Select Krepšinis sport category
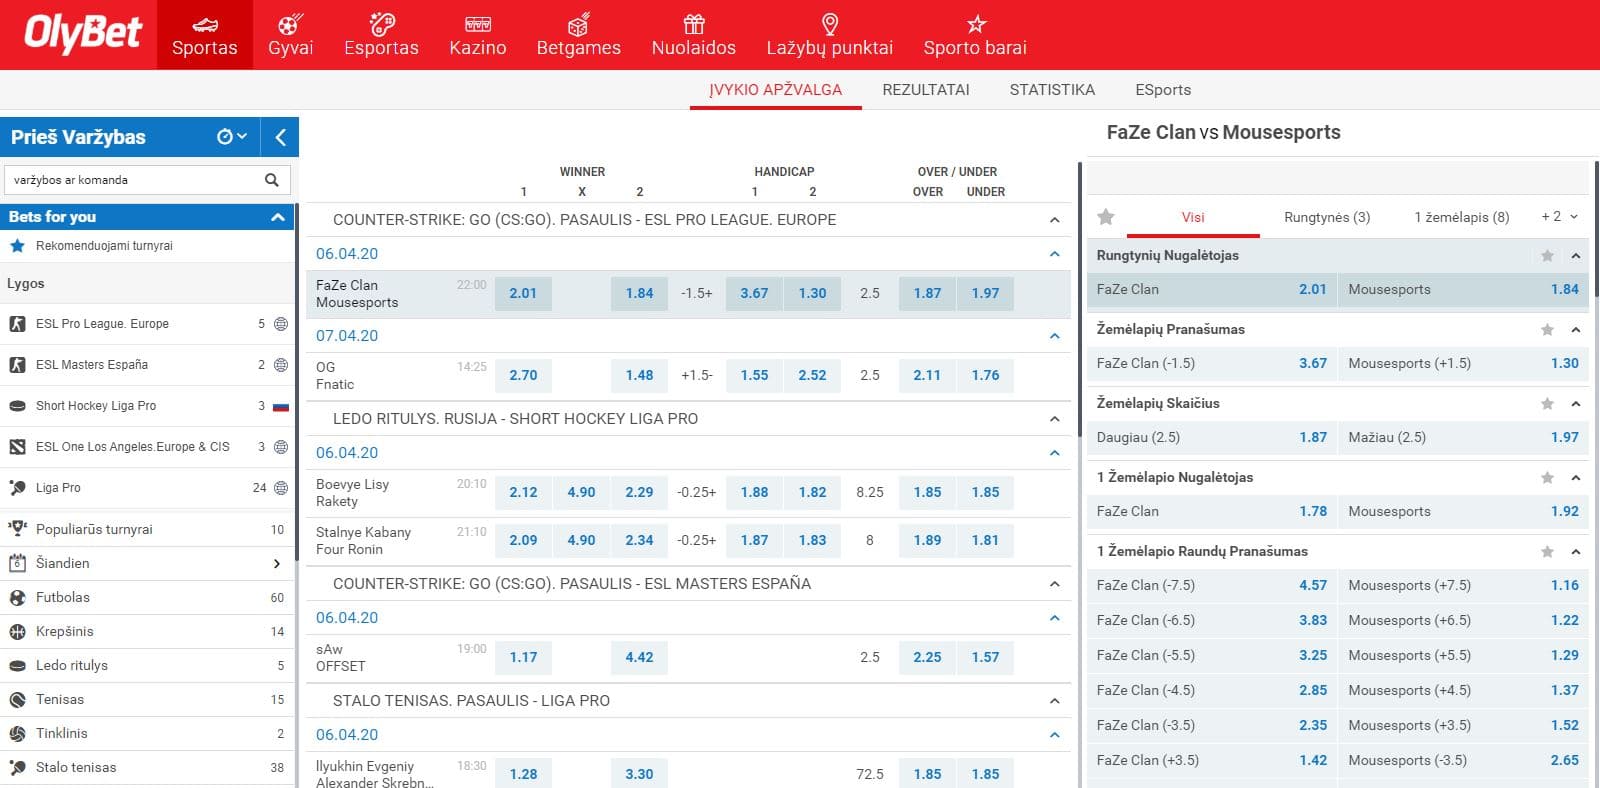1600x788 pixels. pos(148,631)
